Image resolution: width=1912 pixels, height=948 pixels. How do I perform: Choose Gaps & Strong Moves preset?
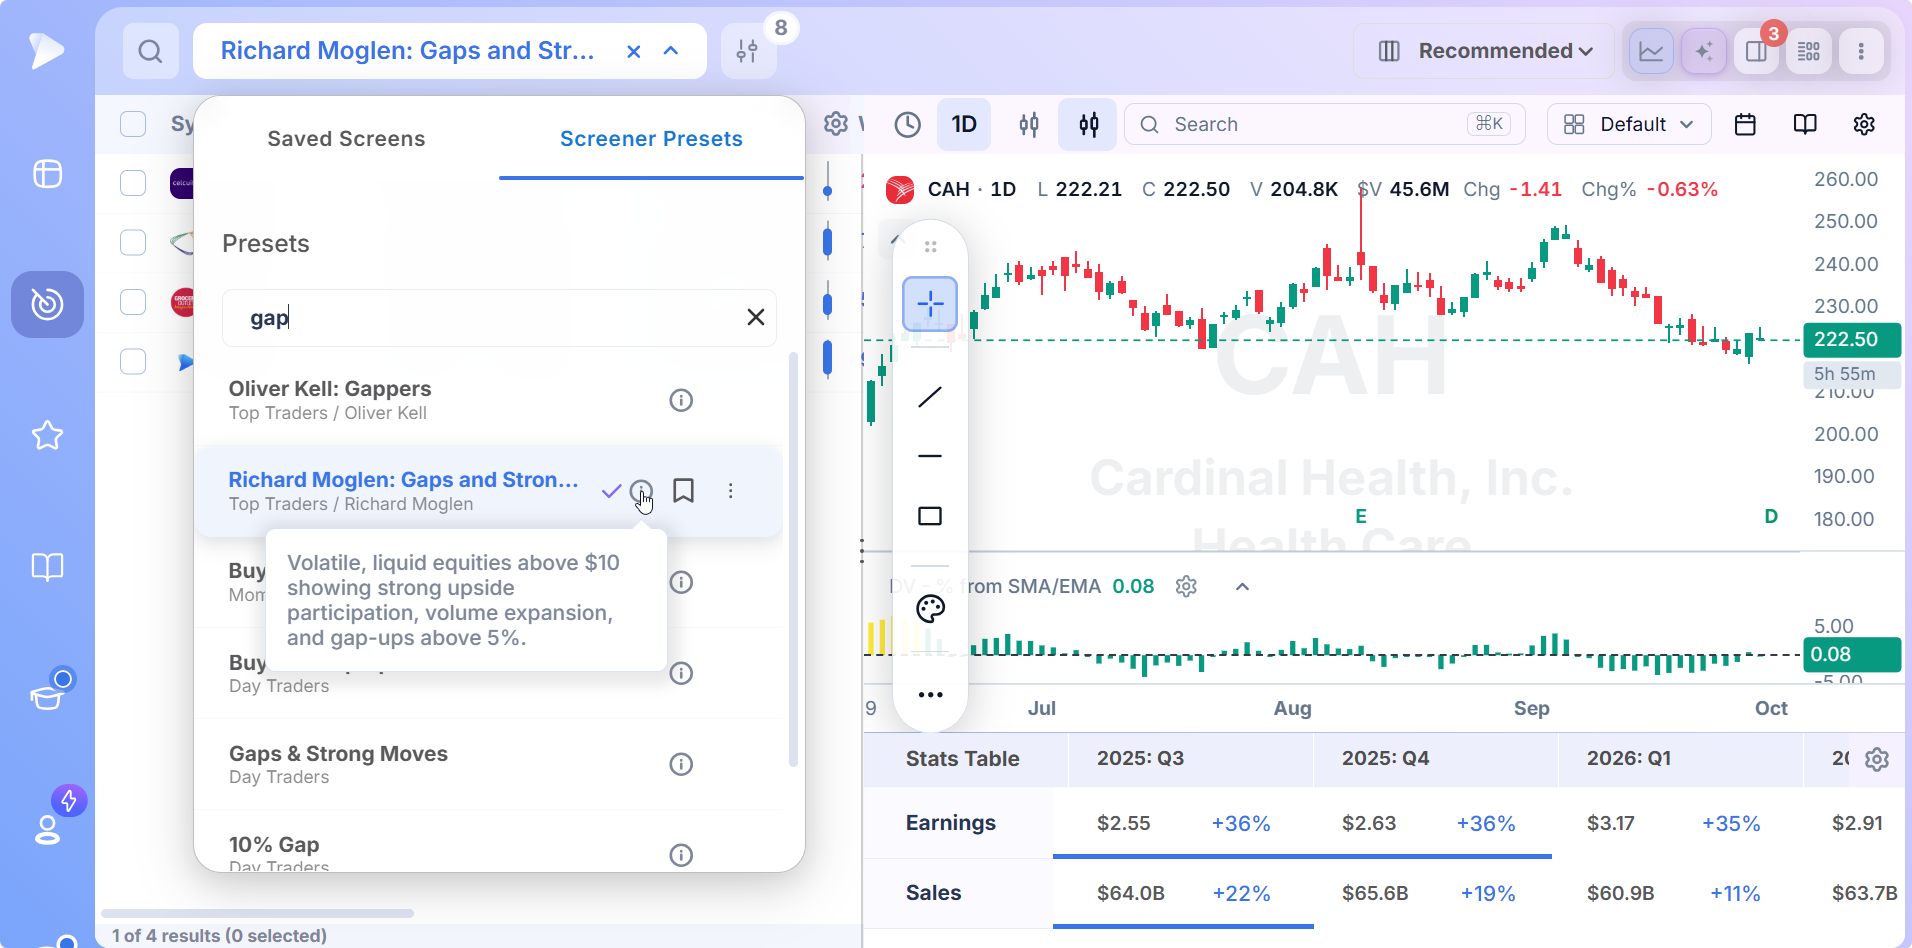[x=489, y=764]
